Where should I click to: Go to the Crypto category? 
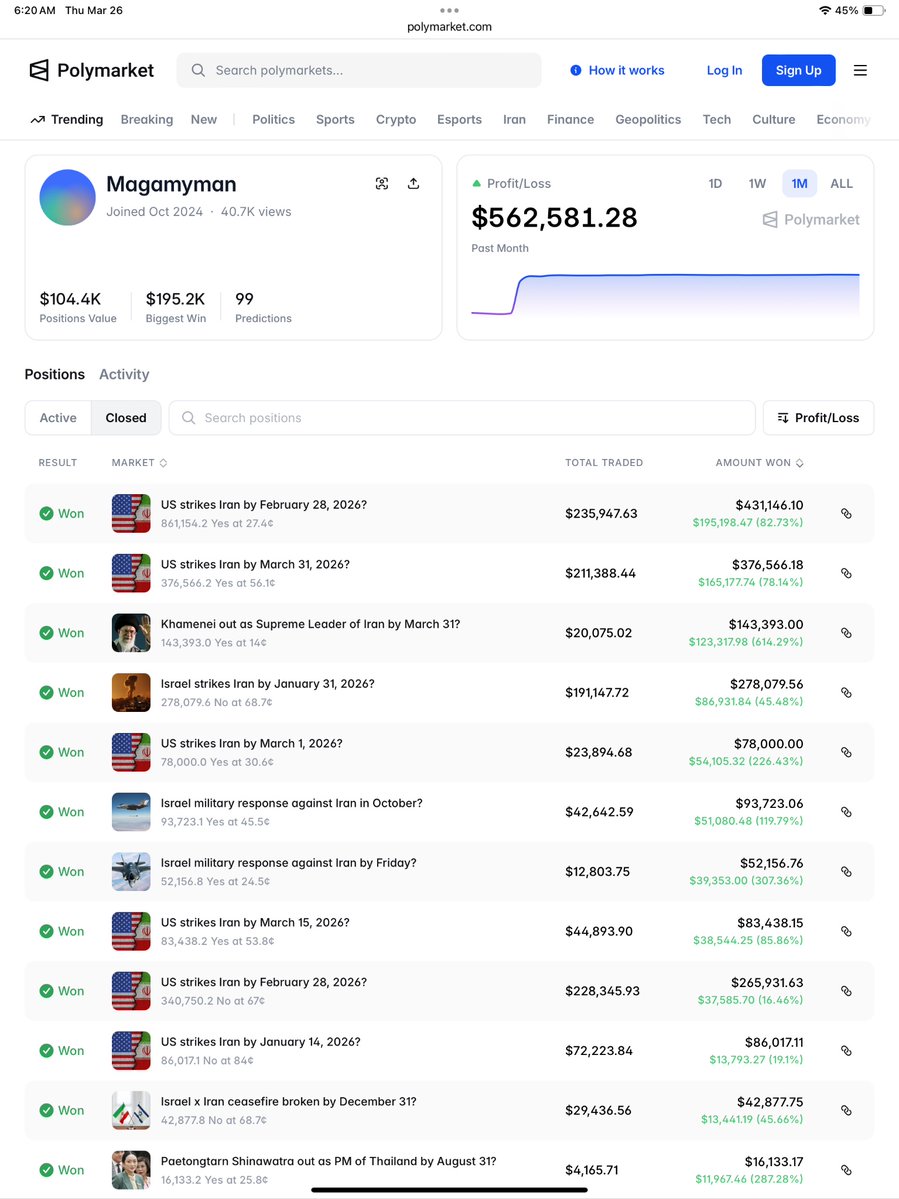[396, 120]
